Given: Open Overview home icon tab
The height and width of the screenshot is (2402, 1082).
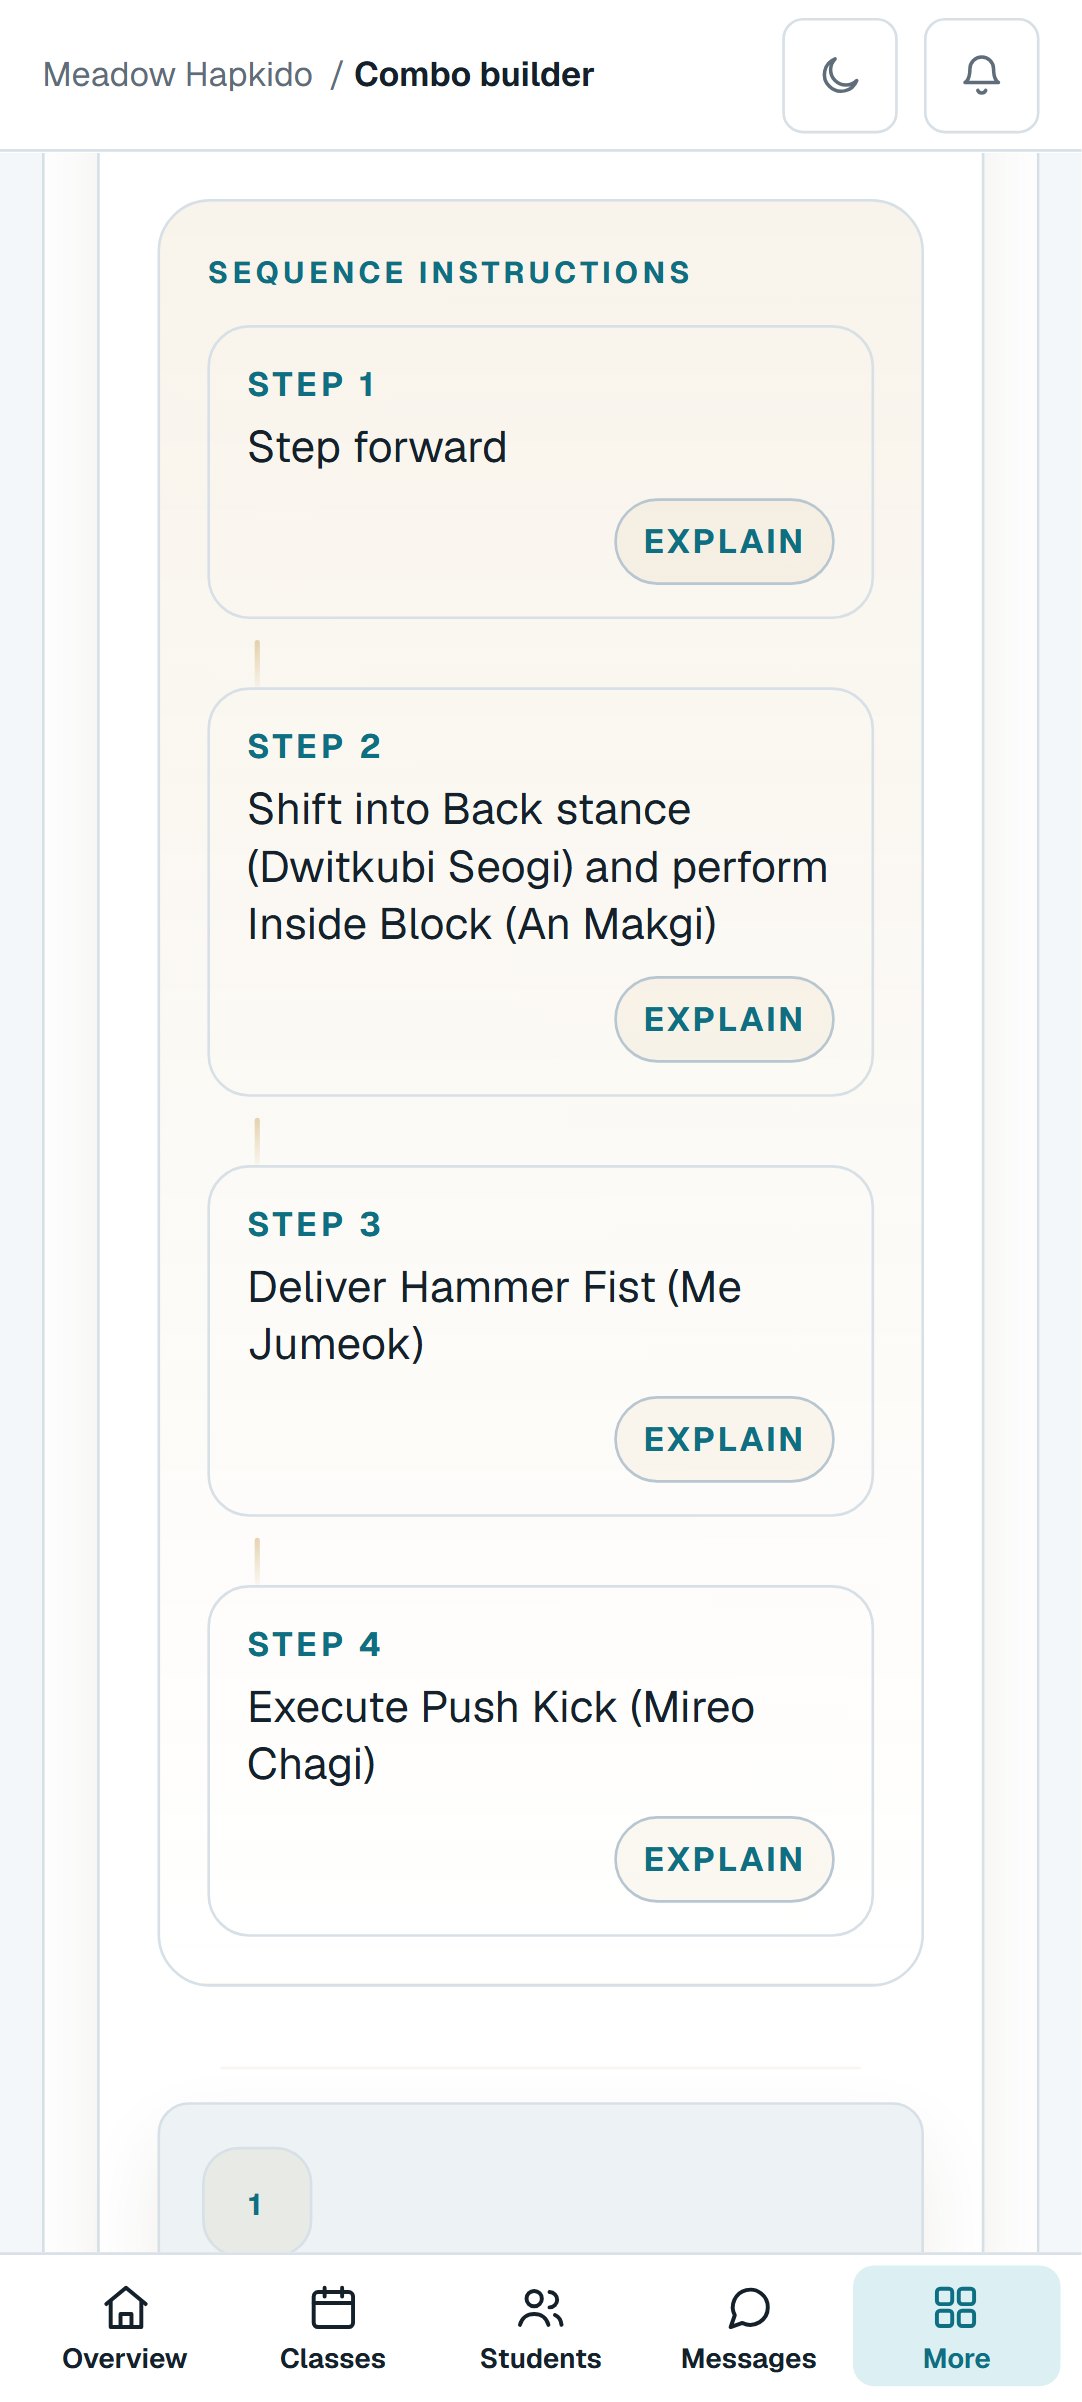Looking at the screenshot, I should point(125,2327).
